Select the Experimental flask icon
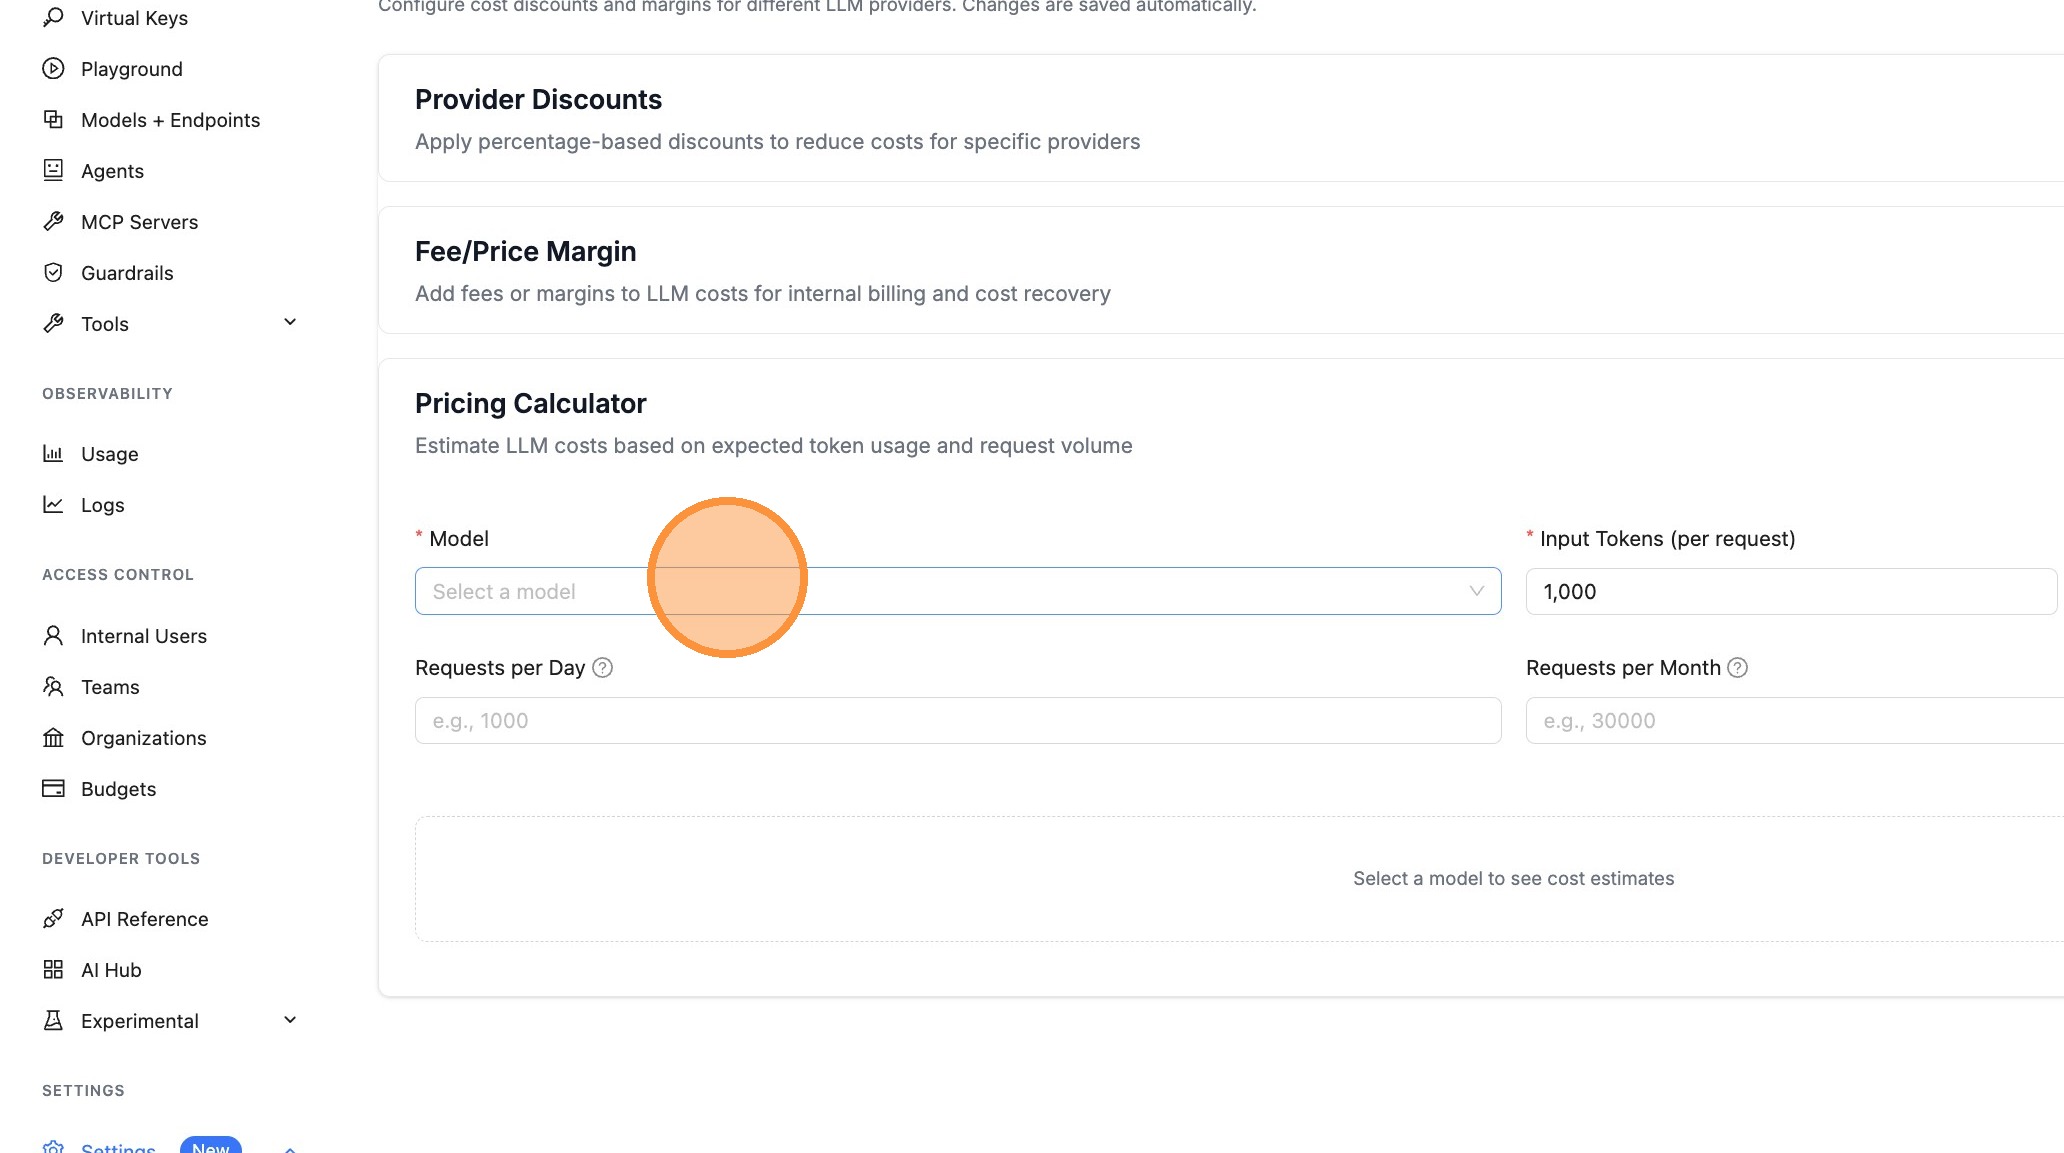Viewport: 2064px width, 1153px height. click(x=53, y=1020)
